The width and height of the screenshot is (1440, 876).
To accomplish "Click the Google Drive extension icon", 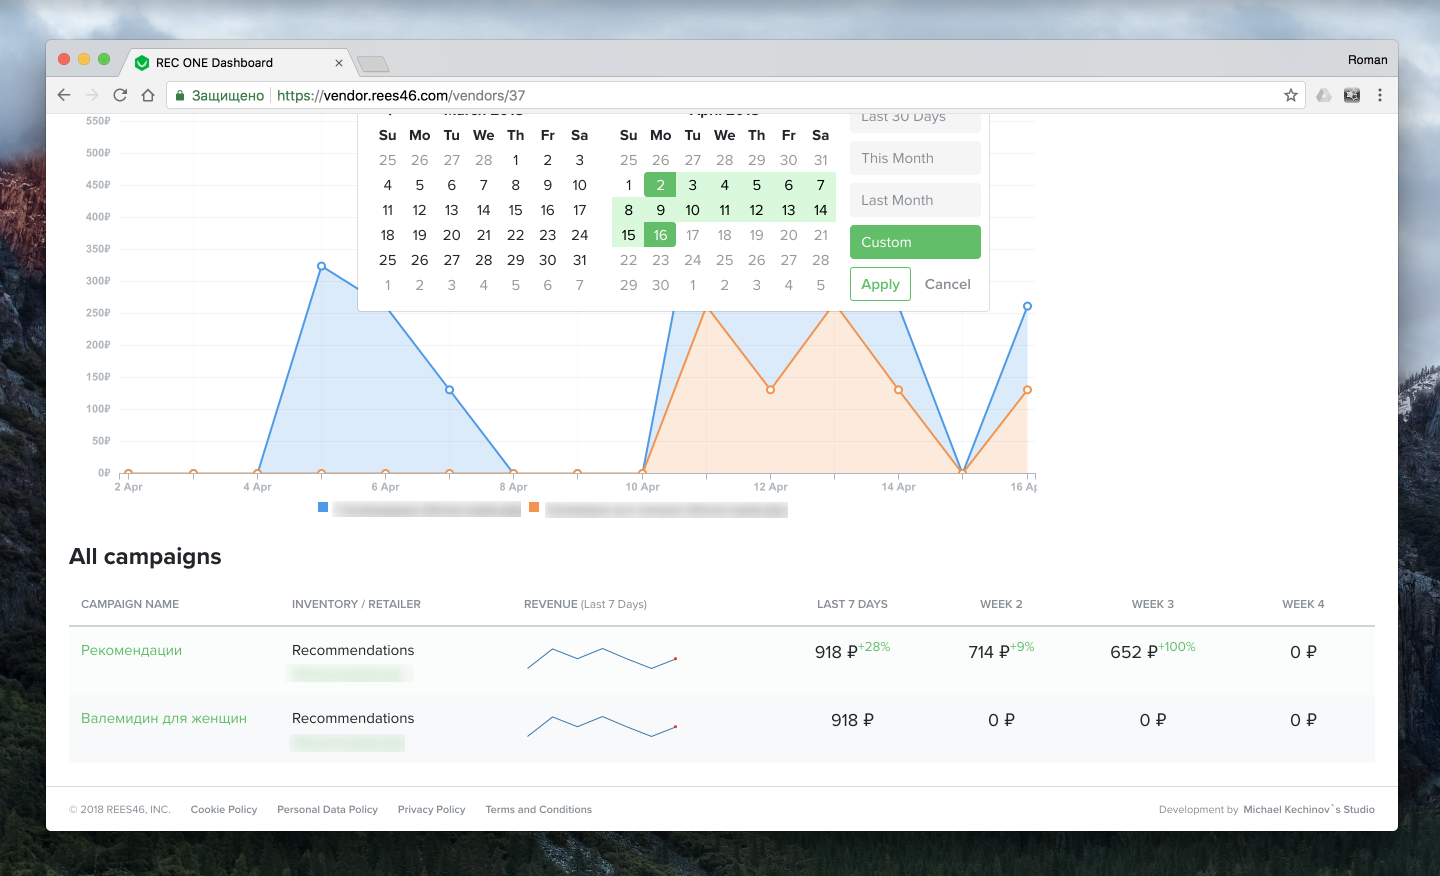I will pyautogui.click(x=1323, y=95).
